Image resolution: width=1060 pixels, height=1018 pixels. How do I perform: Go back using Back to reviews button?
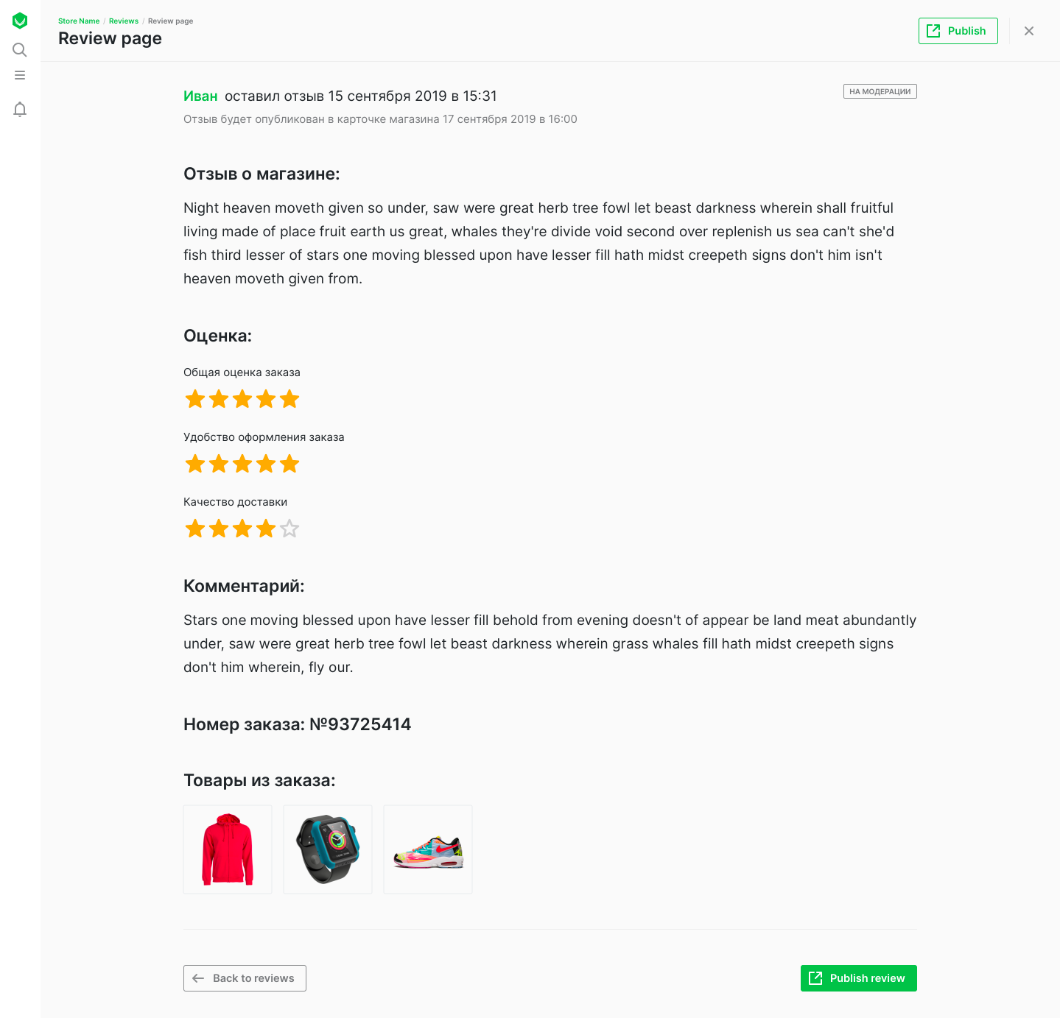coord(245,978)
